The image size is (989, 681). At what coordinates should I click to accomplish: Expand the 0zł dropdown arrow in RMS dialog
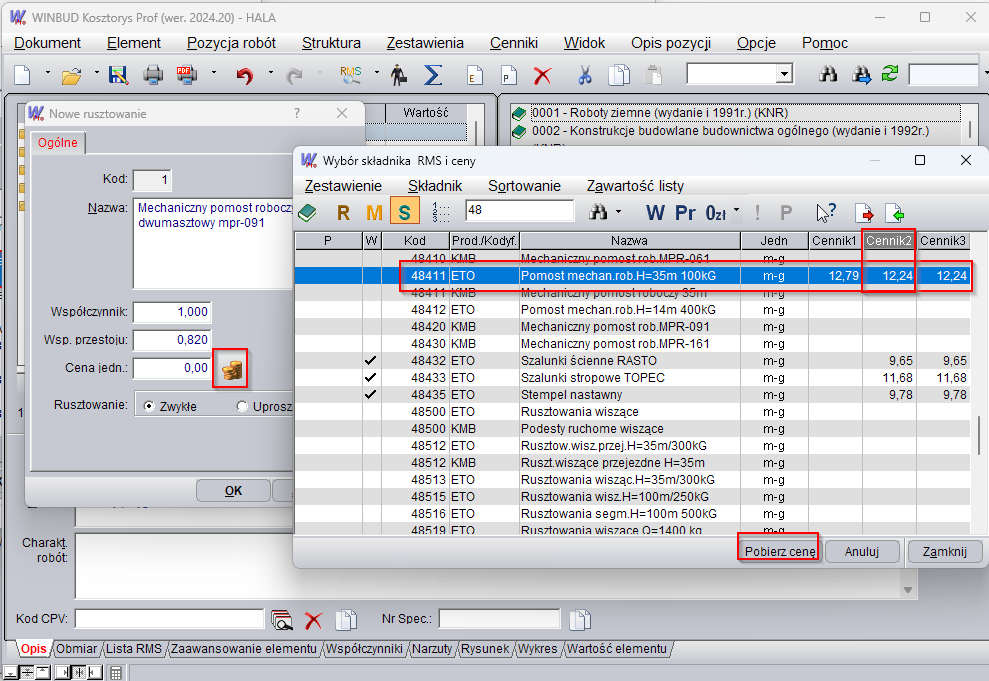point(736,211)
